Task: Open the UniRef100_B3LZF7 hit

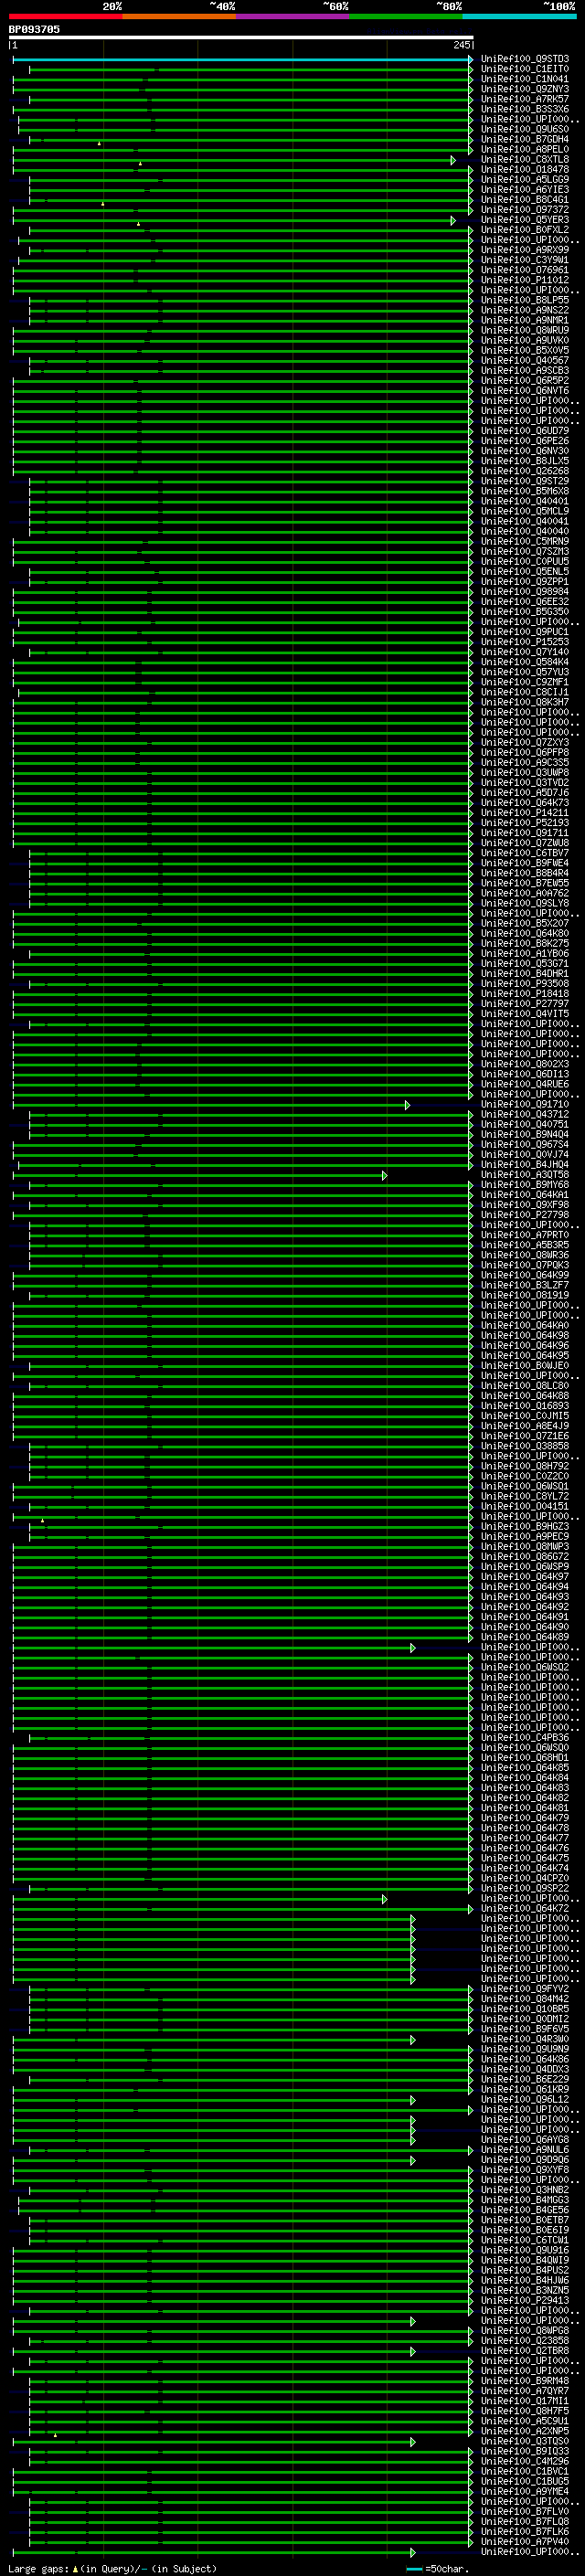Action: coord(525,1286)
